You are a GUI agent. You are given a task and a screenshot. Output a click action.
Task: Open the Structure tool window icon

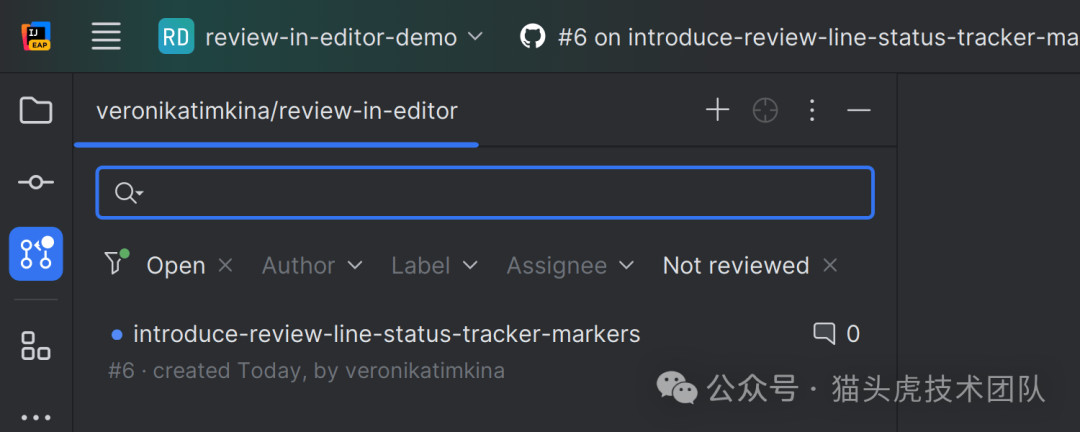[36, 346]
